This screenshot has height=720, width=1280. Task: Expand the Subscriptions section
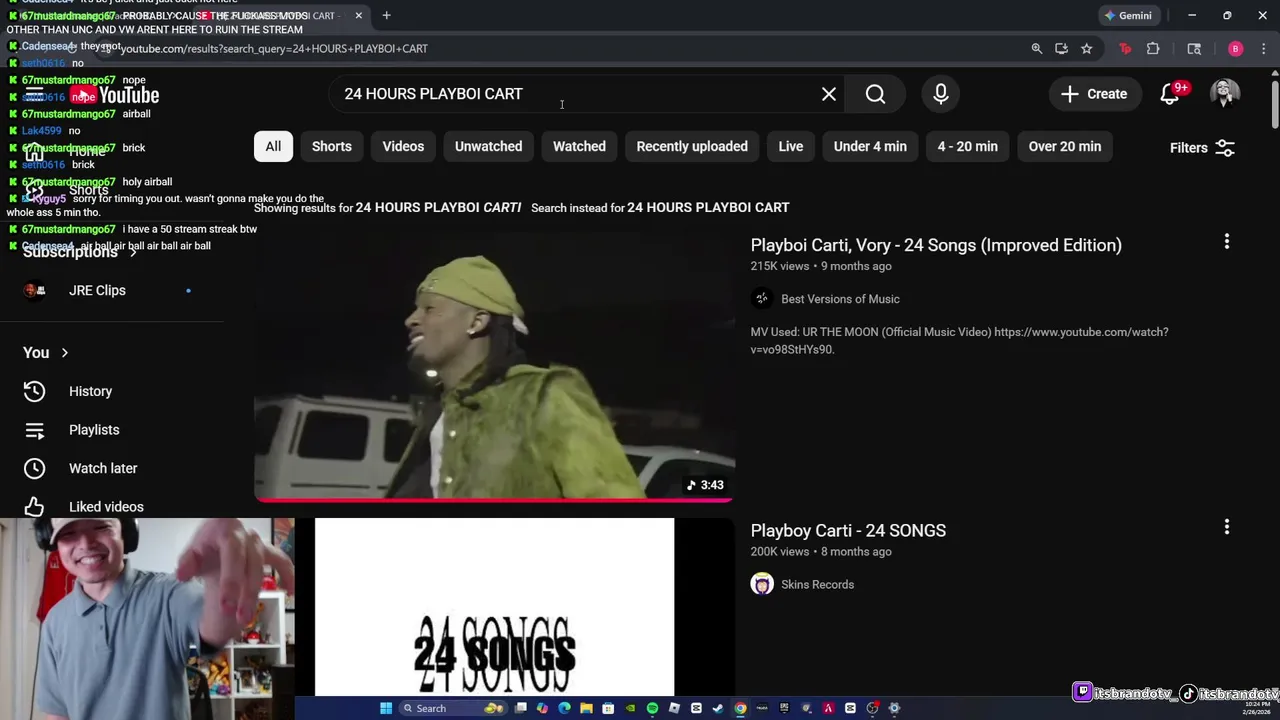coord(80,252)
